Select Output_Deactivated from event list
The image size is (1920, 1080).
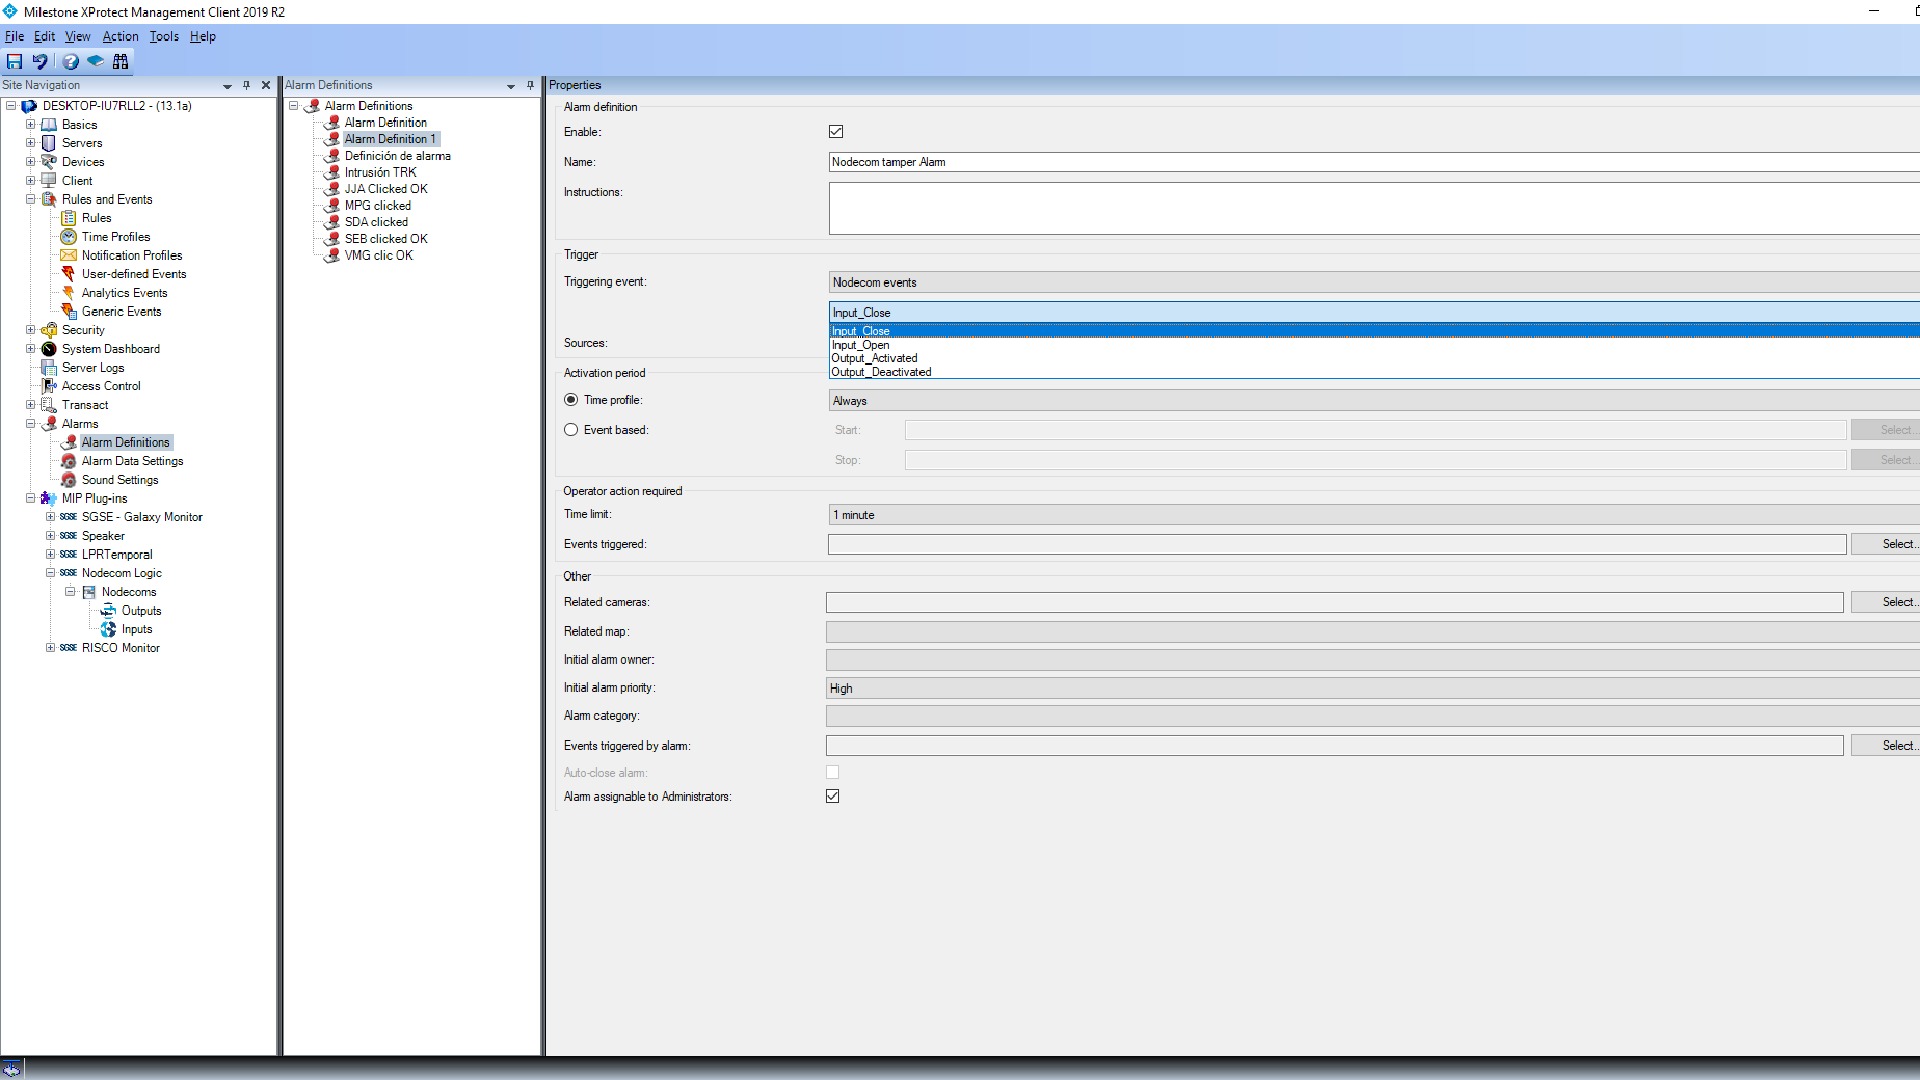pos(881,371)
